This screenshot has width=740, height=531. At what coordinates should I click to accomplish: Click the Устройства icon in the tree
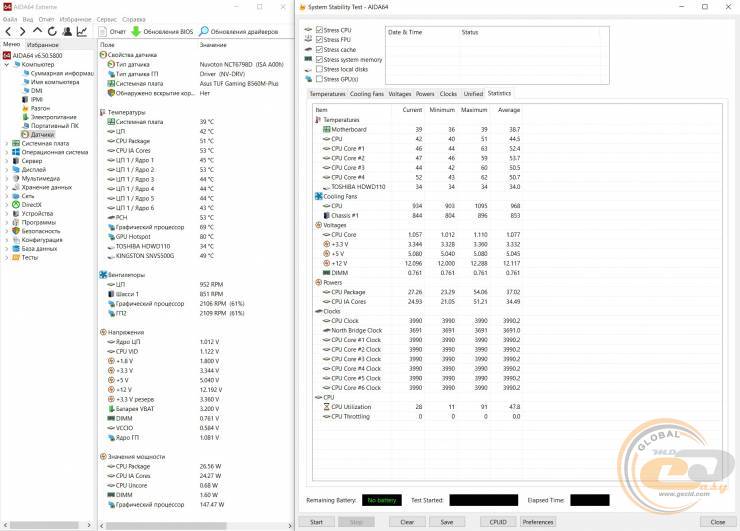(x=16, y=214)
